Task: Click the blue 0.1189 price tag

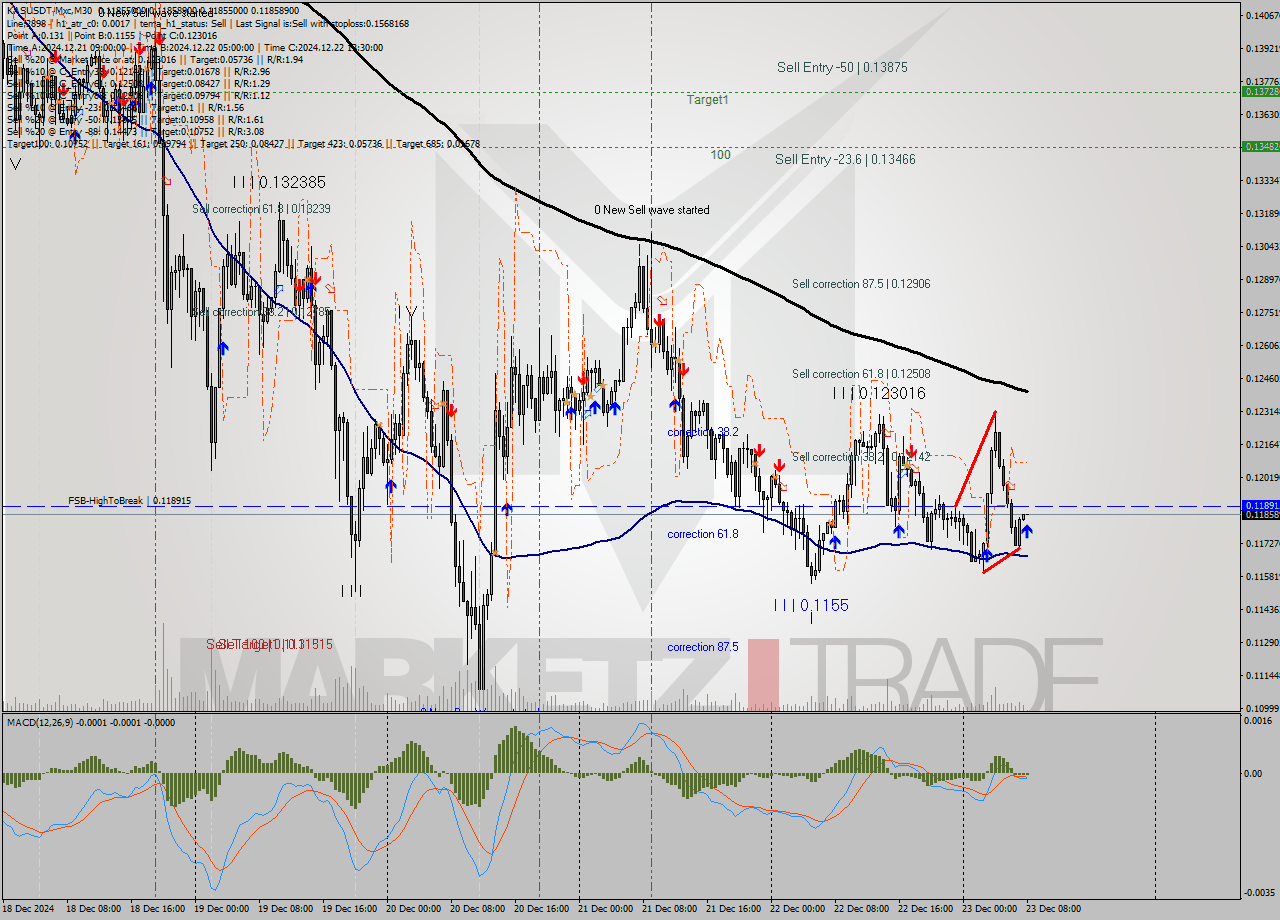Action: coord(1259,506)
